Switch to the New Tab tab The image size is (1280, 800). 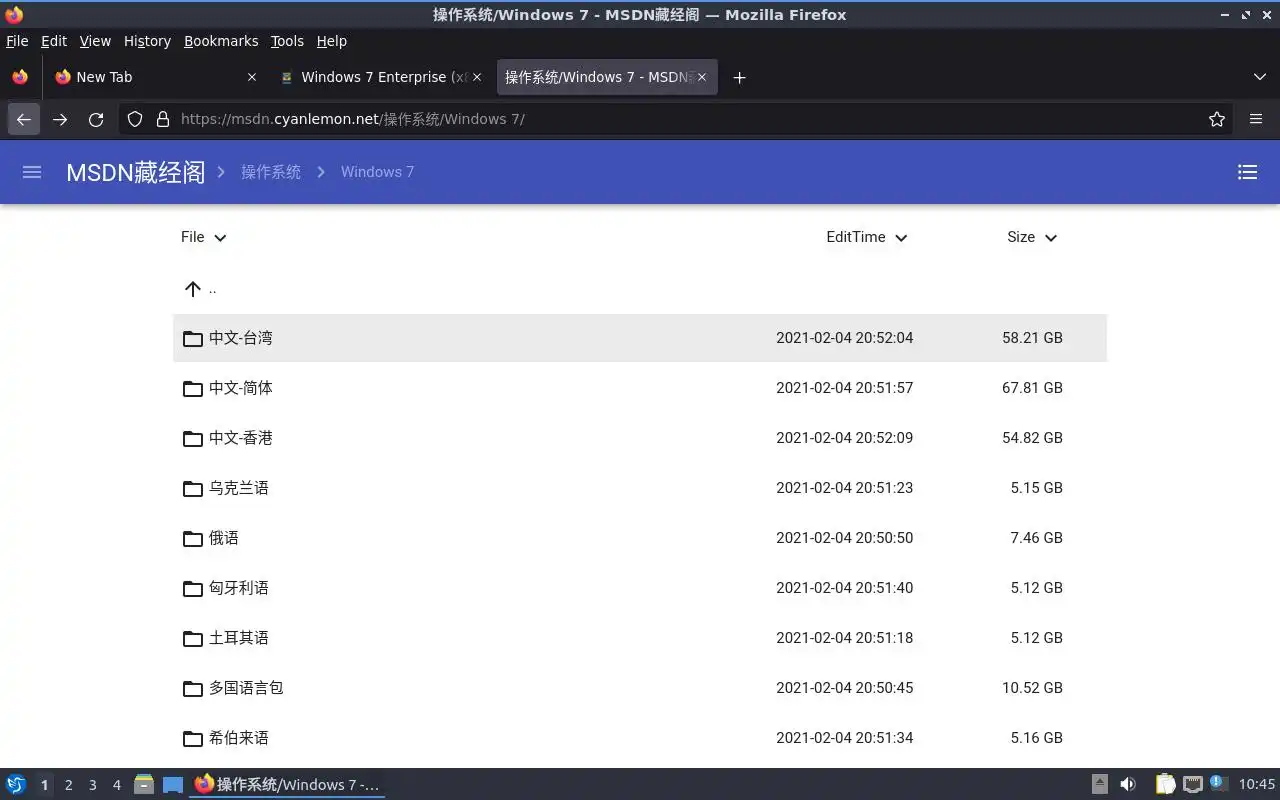(x=156, y=77)
